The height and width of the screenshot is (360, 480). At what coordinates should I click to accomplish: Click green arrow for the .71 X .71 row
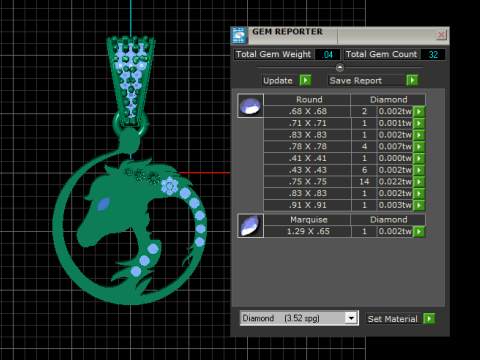tap(419, 123)
